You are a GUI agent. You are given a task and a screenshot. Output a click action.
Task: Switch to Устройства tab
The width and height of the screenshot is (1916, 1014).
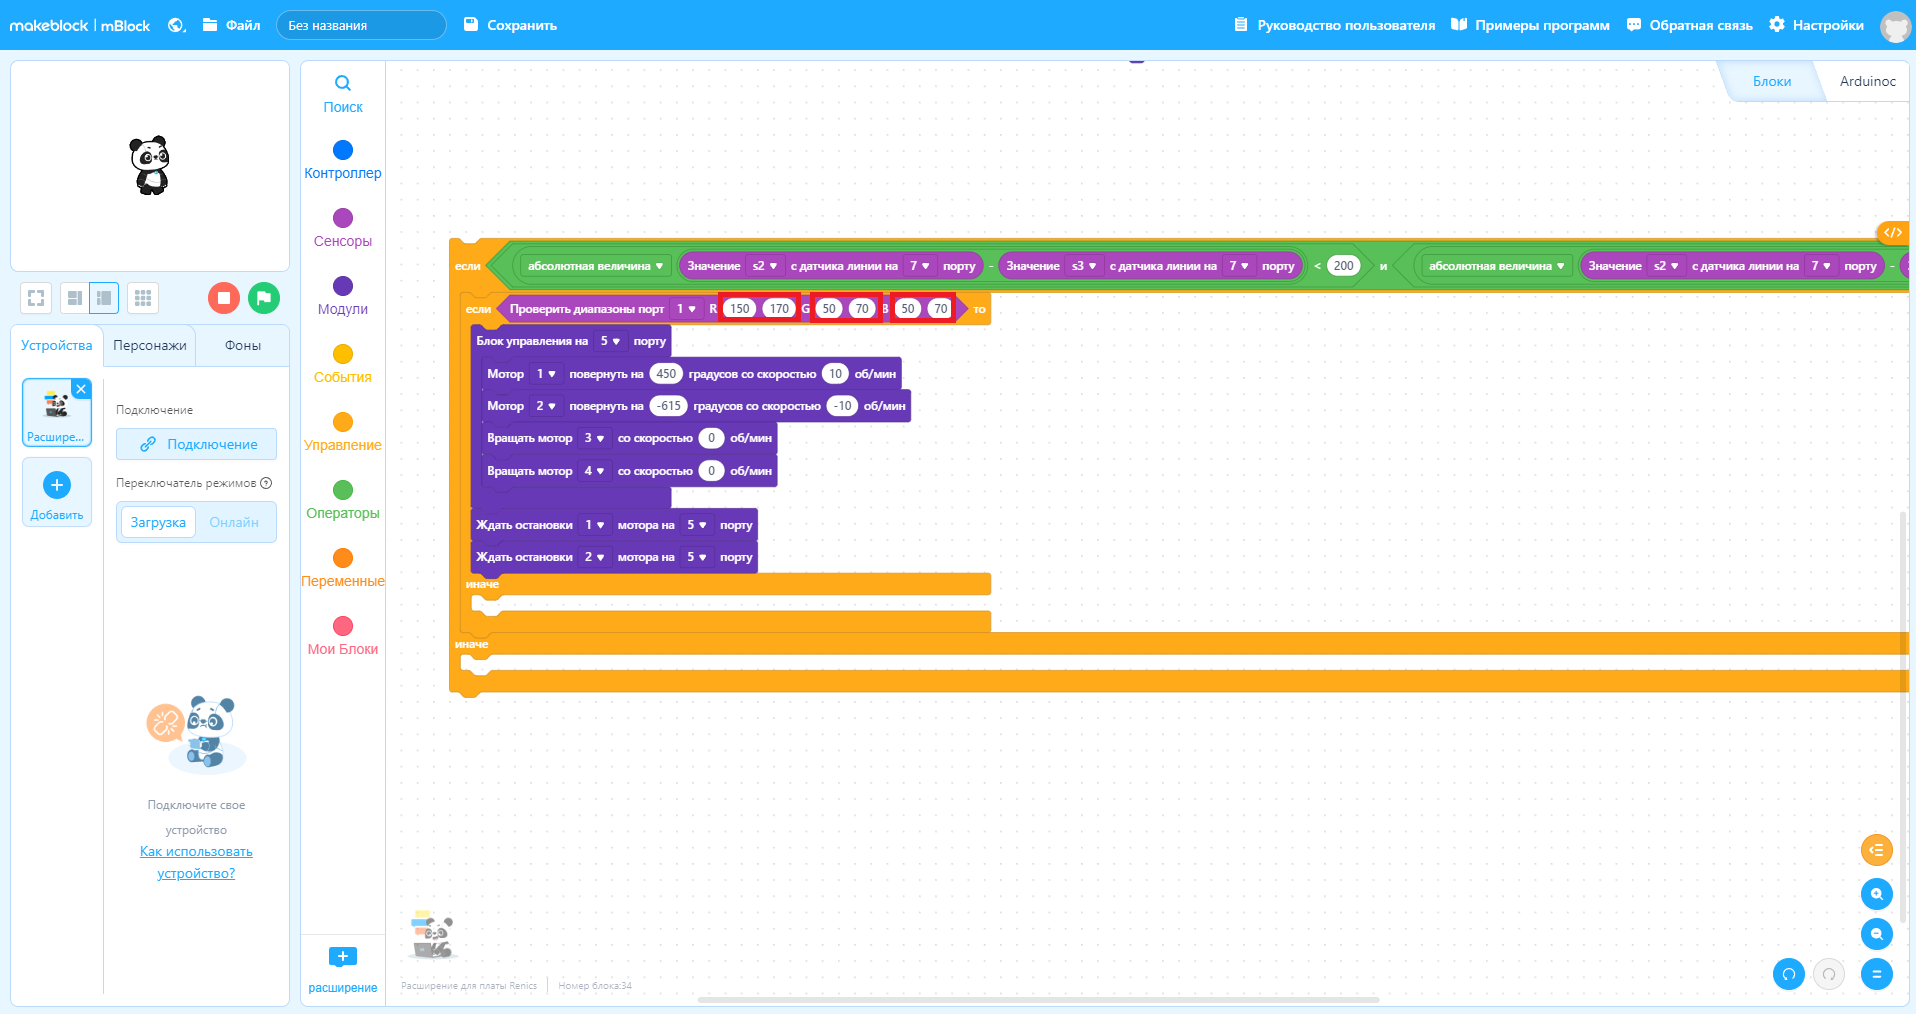tap(57, 345)
